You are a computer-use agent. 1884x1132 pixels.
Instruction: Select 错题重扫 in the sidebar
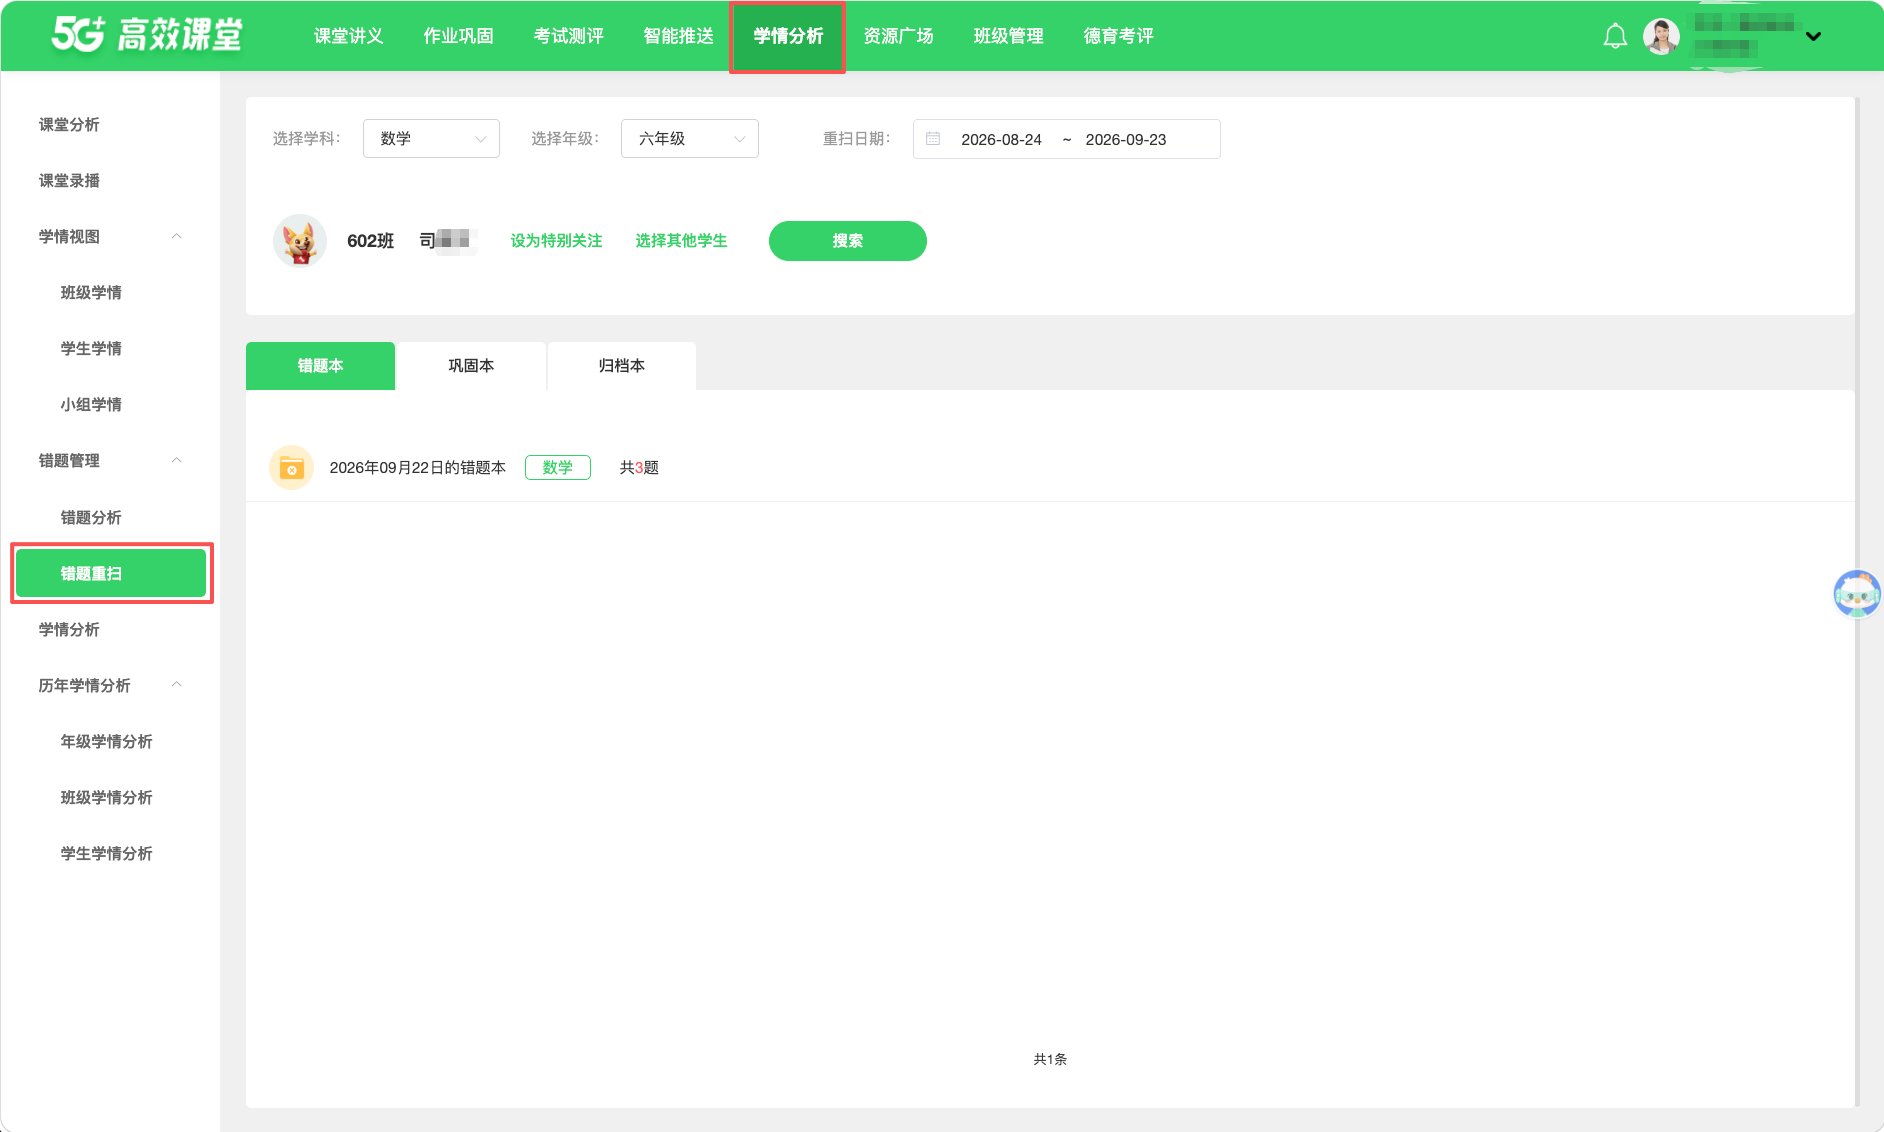click(111, 574)
